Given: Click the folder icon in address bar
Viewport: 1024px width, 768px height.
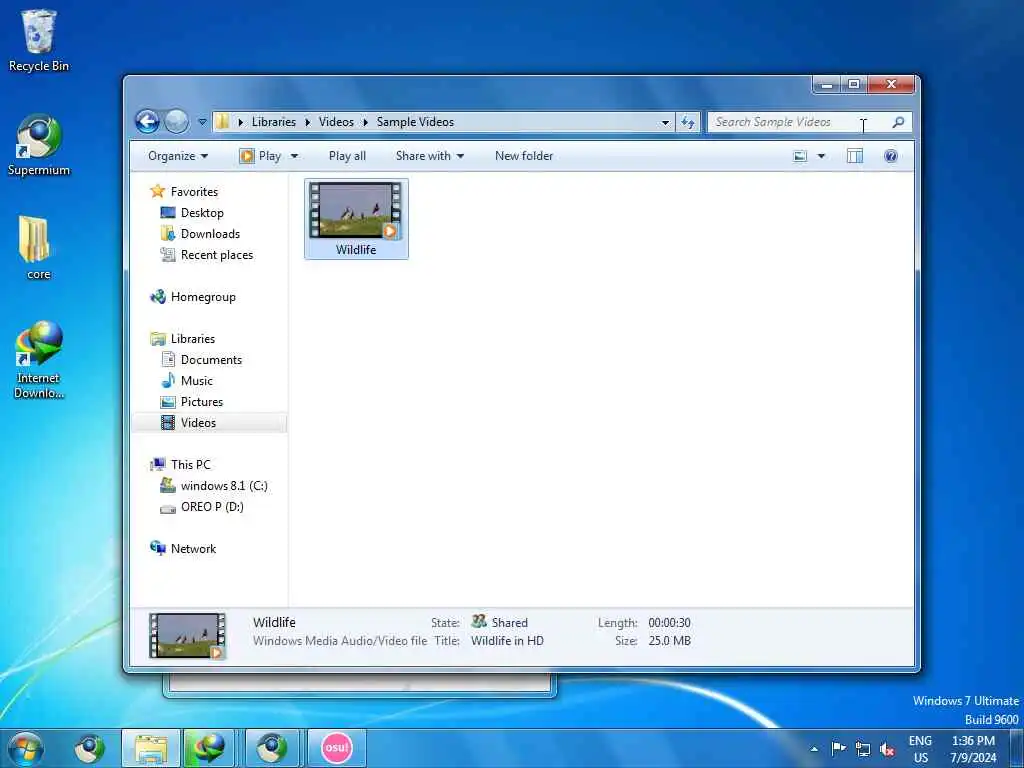Looking at the screenshot, I should 223,121.
